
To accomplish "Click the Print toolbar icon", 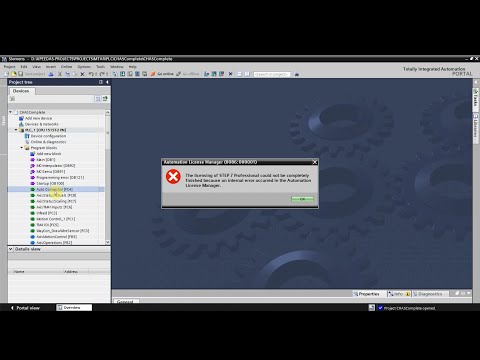I will point(51,74).
